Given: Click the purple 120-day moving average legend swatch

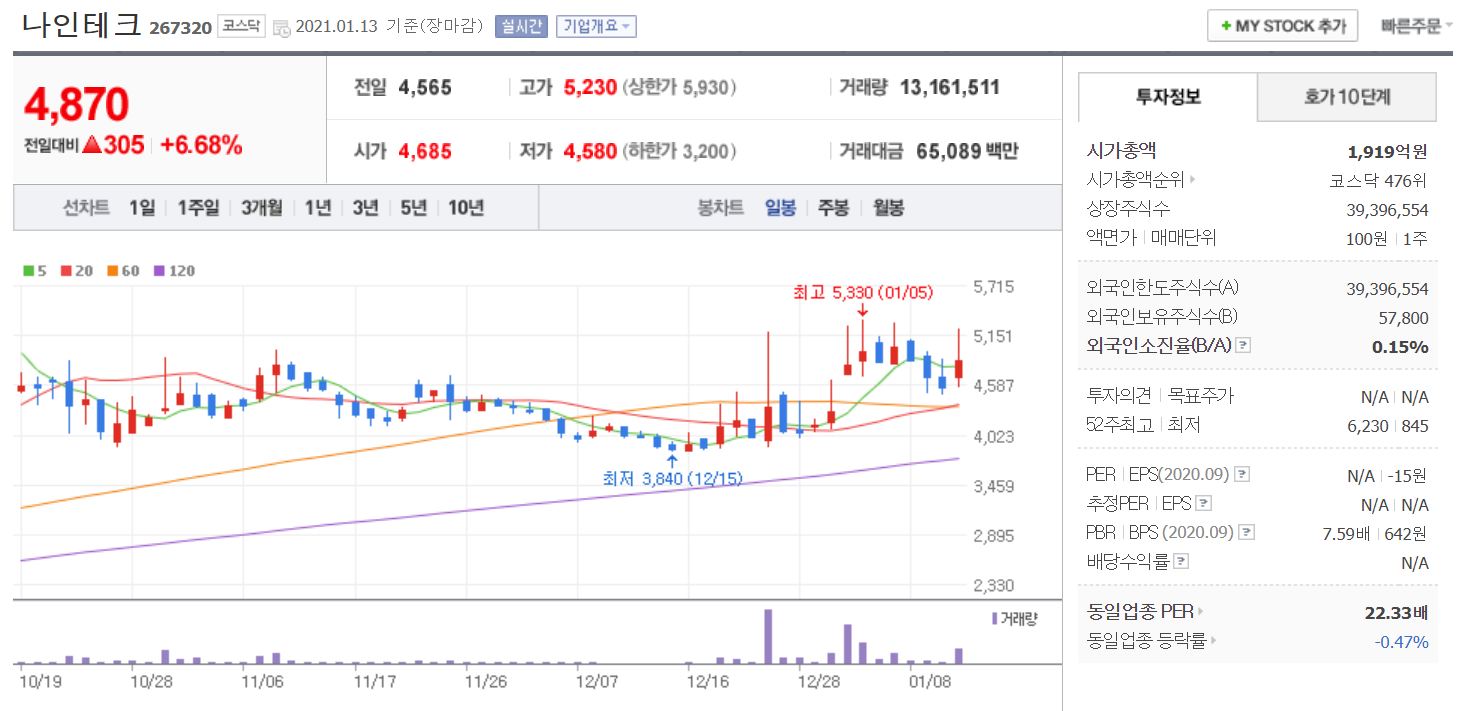Looking at the screenshot, I should coord(159,271).
